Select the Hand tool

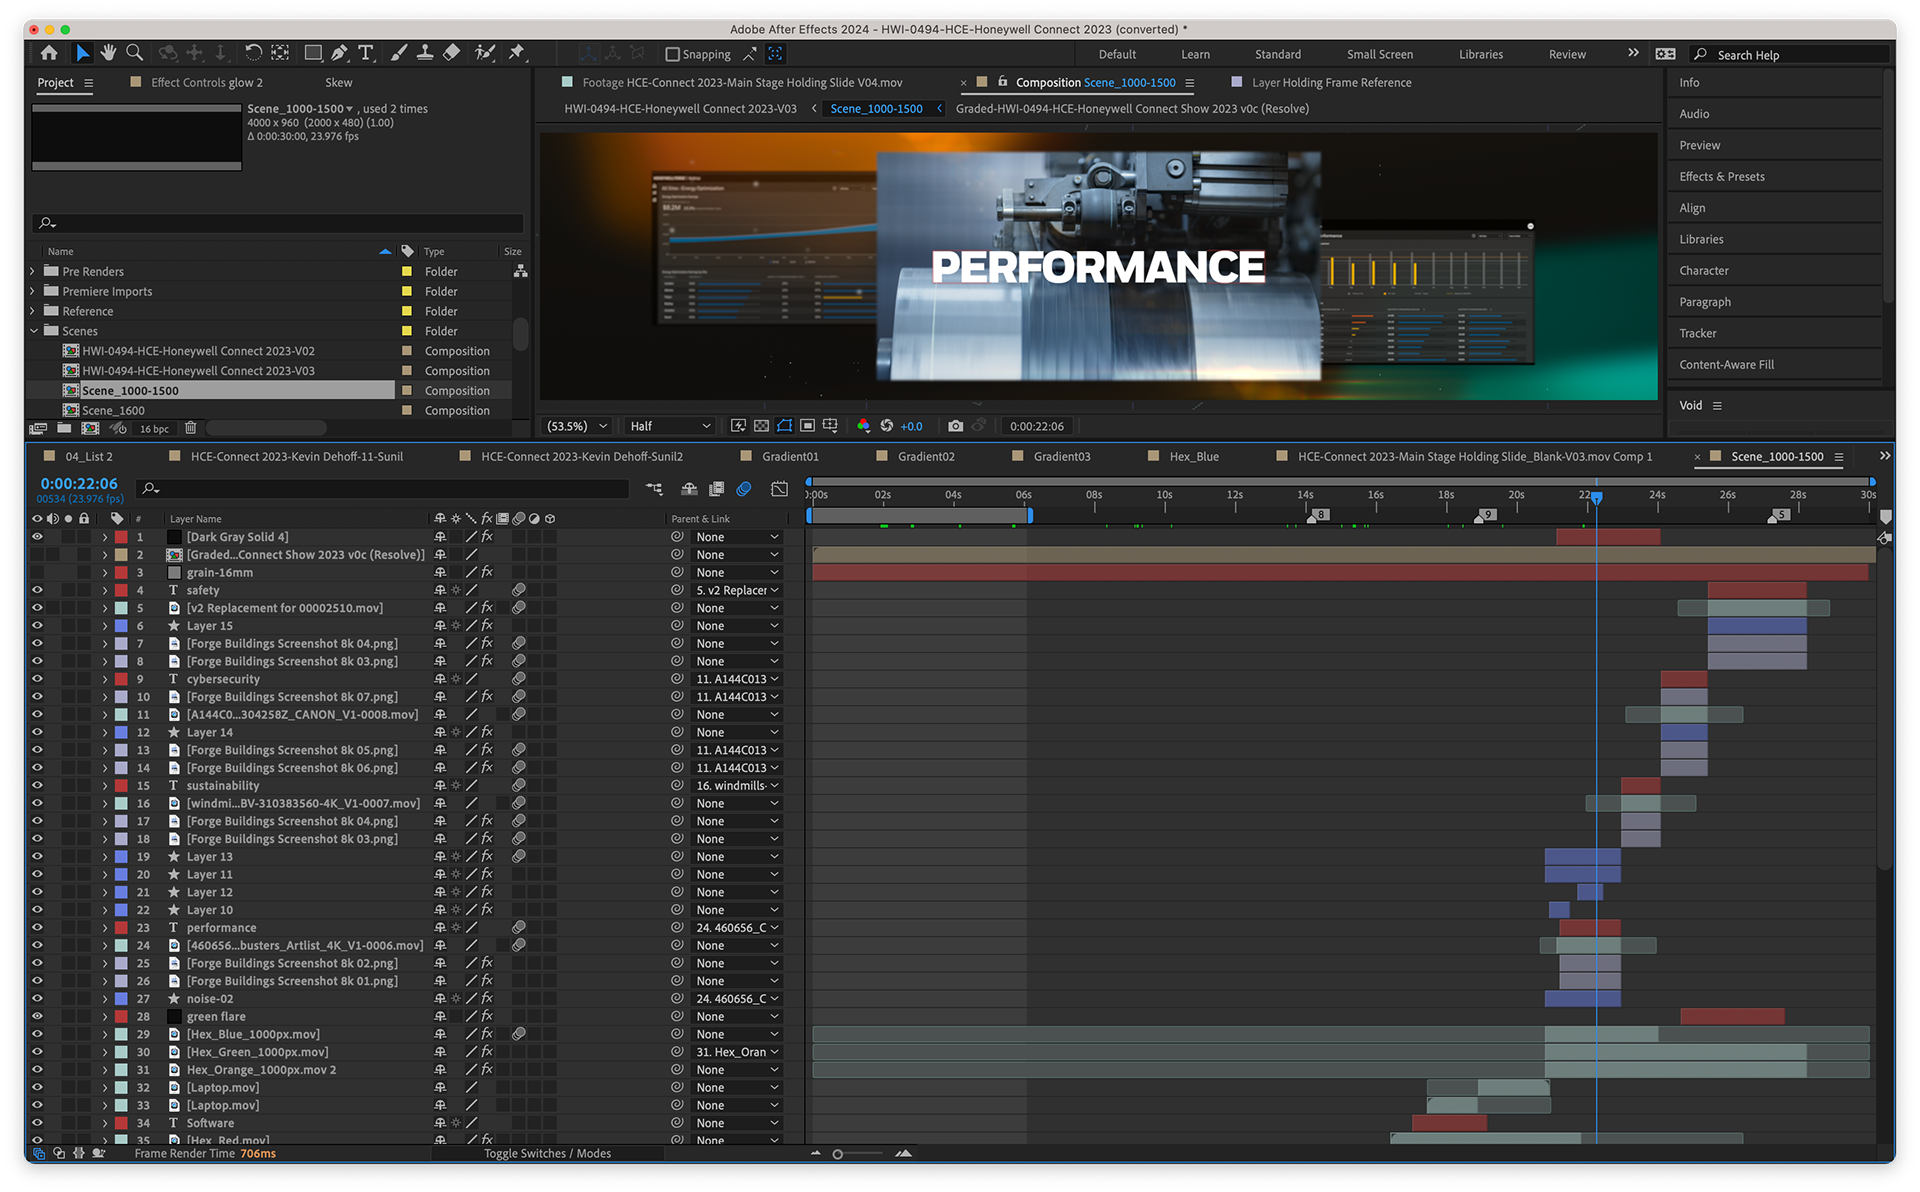point(108,53)
